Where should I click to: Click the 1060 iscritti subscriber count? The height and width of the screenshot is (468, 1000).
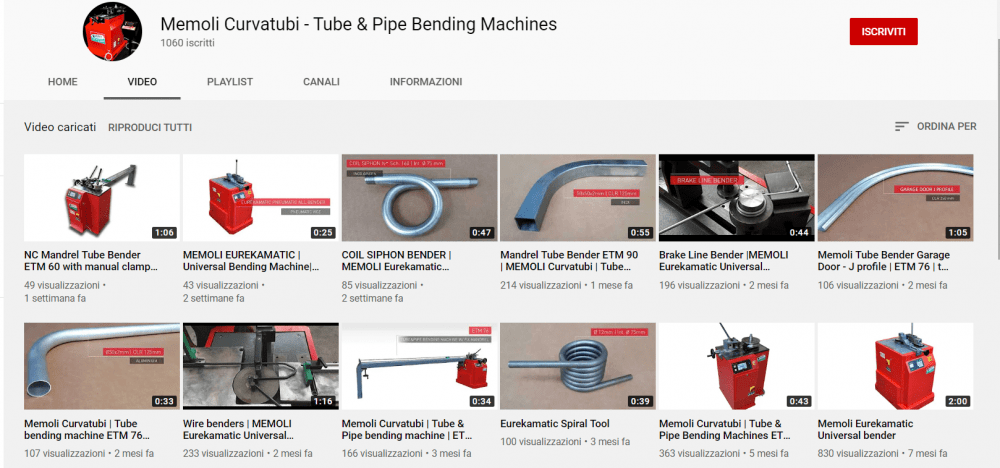click(188, 43)
